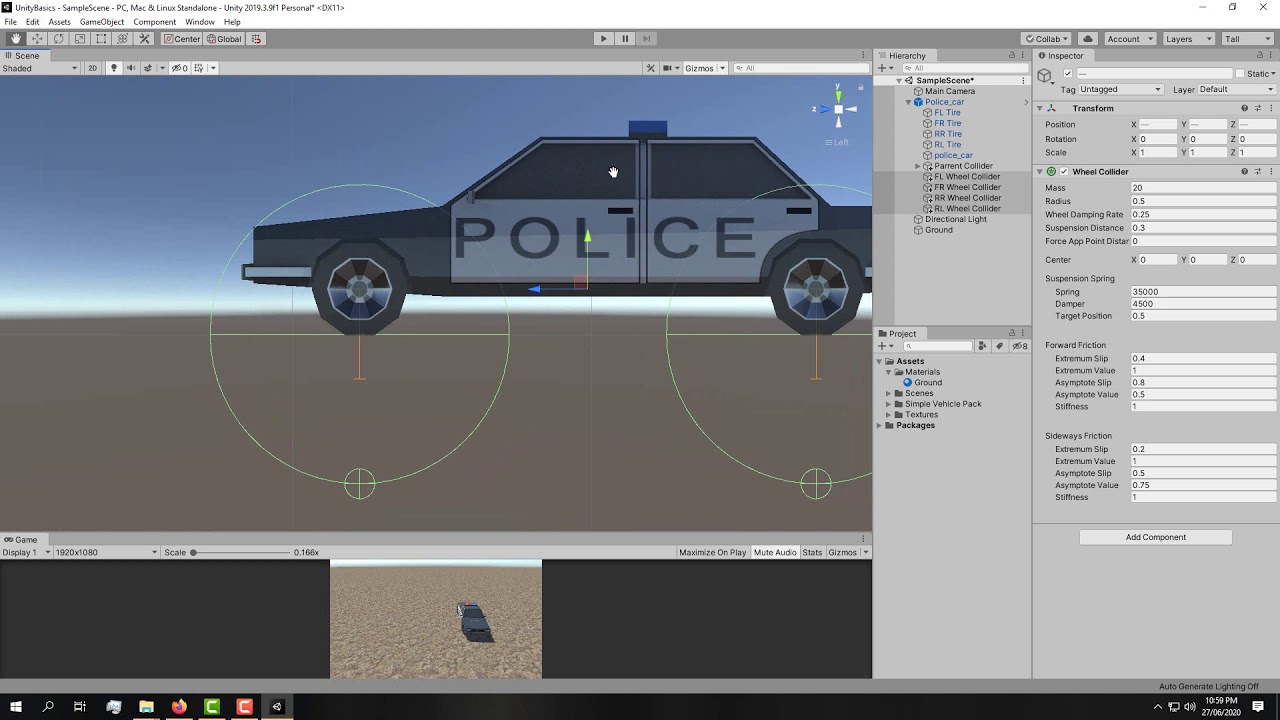1280x720 pixels.
Task: Select the Move tool
Action: click(37, 39)
